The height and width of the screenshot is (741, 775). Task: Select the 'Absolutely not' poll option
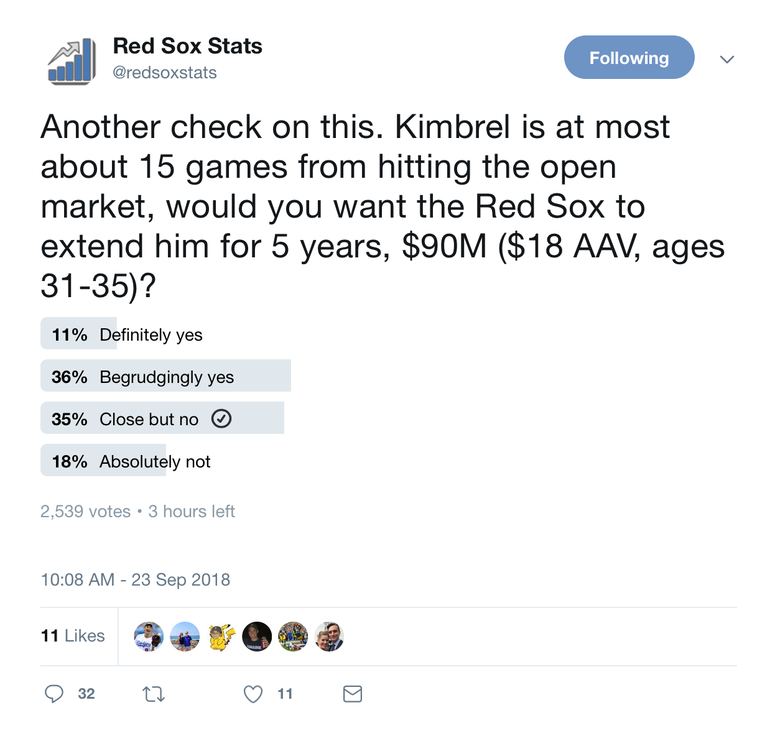(166, 460)
